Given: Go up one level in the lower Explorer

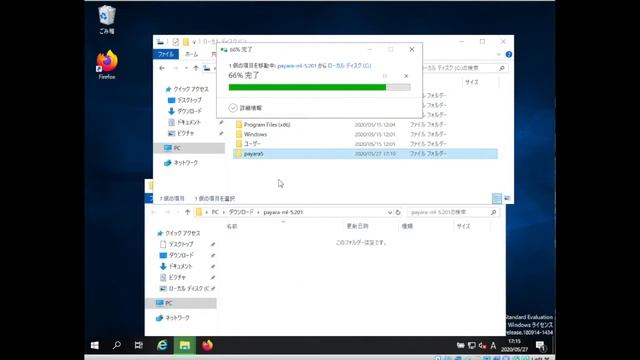Looking at the screenshot, I should tap(187, 212).
